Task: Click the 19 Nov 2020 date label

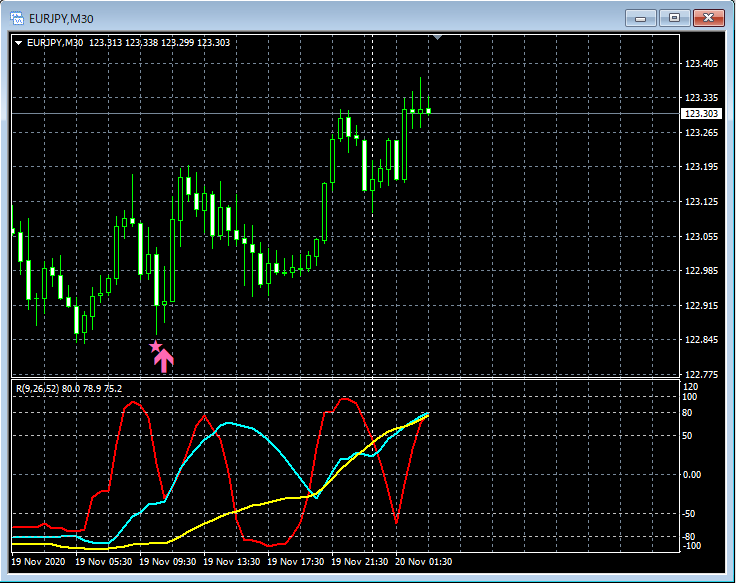Action: [x=38, y=562]
